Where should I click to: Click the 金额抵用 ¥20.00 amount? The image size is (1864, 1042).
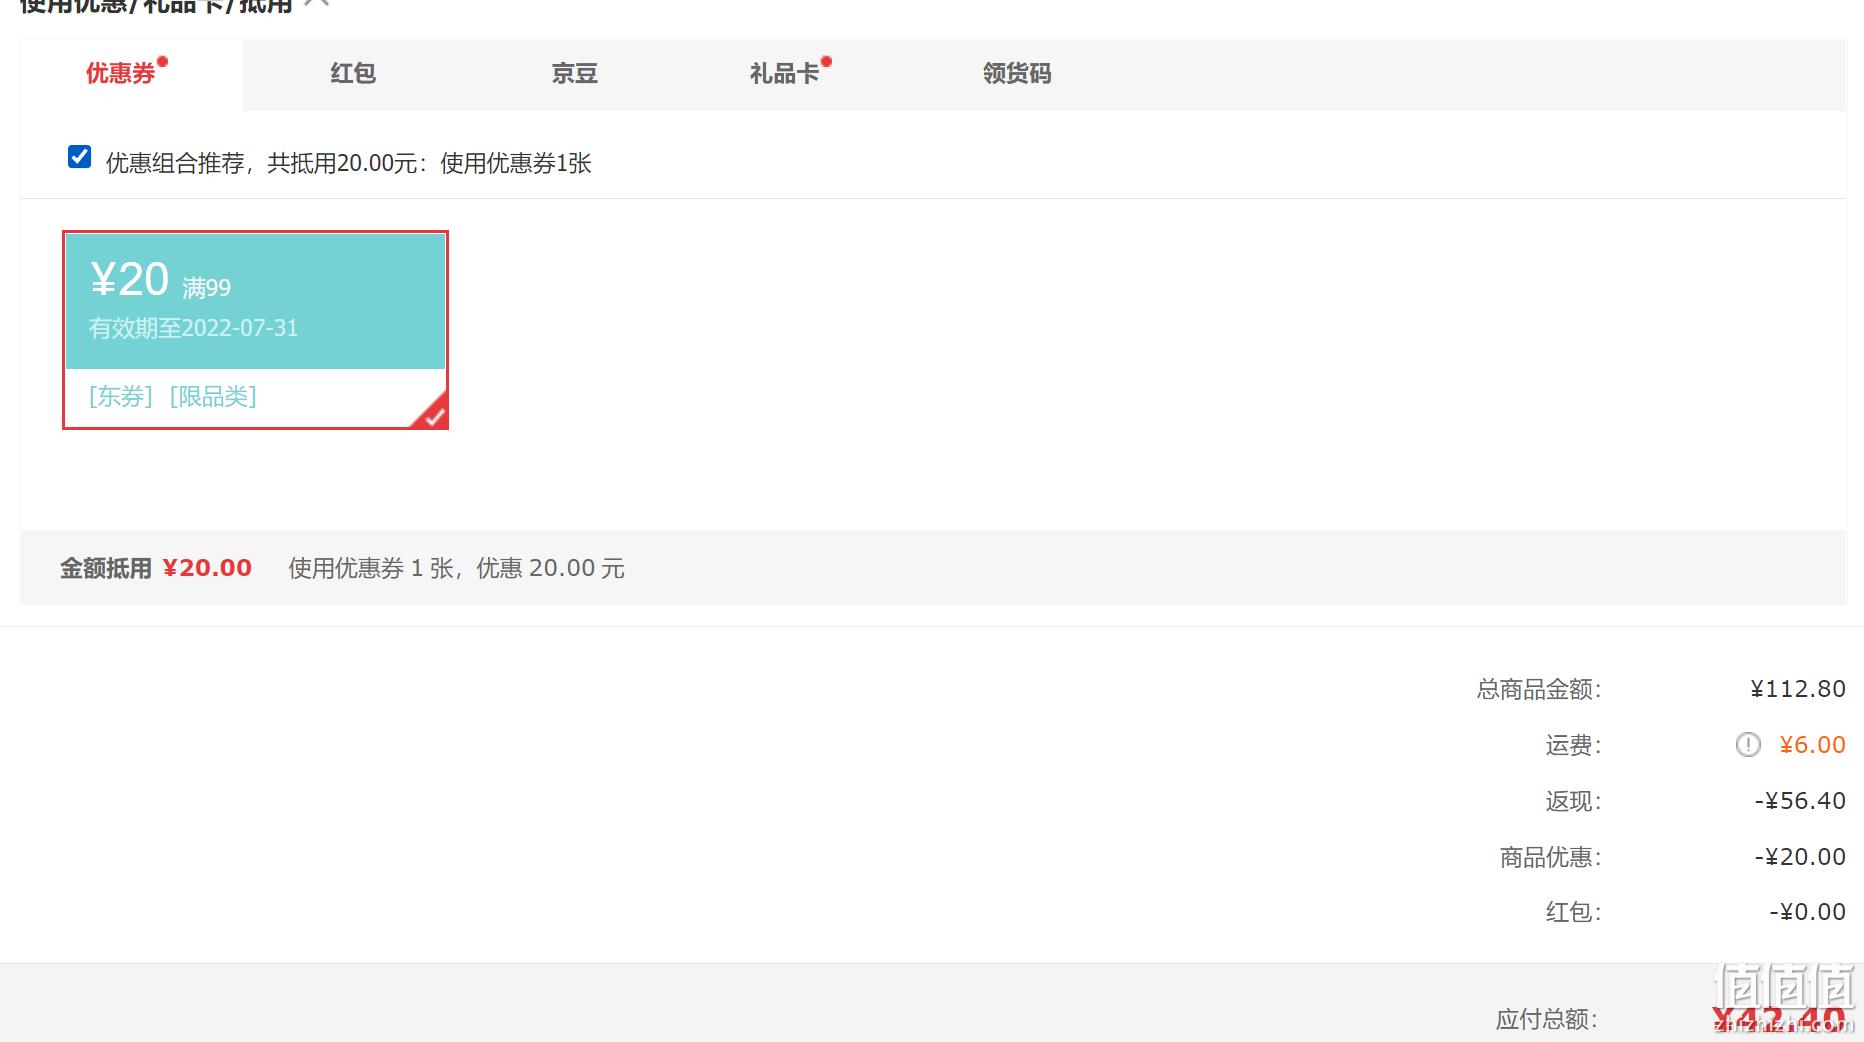[207, 568]
